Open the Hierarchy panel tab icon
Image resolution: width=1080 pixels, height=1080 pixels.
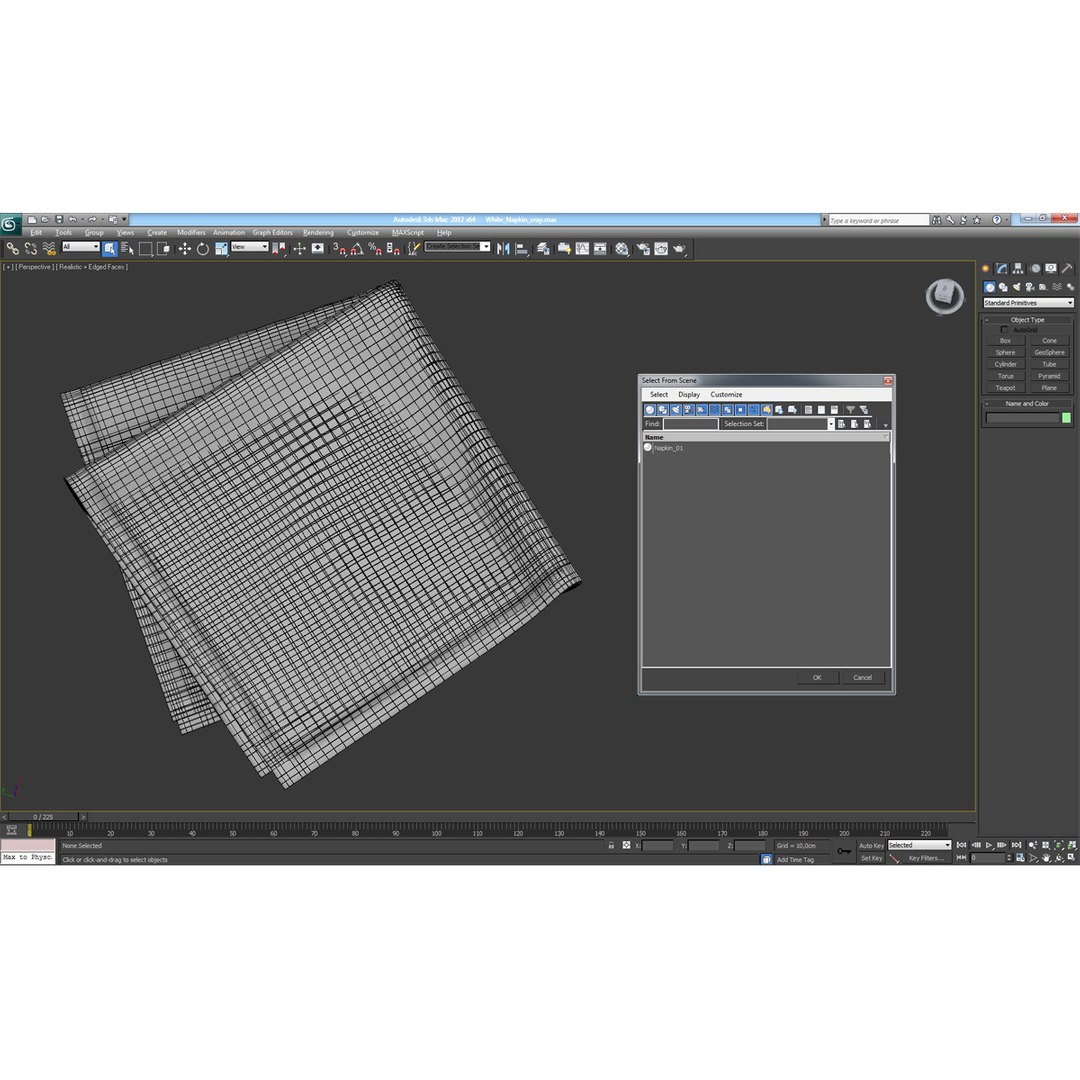point(1018,269)
